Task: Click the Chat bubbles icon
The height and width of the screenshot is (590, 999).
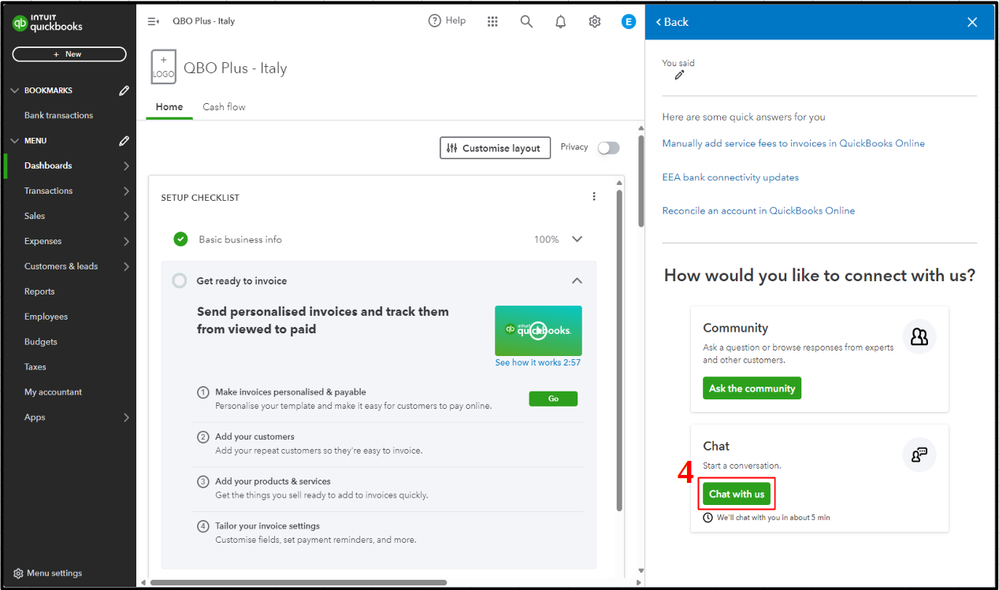Action: pos(919,454)
